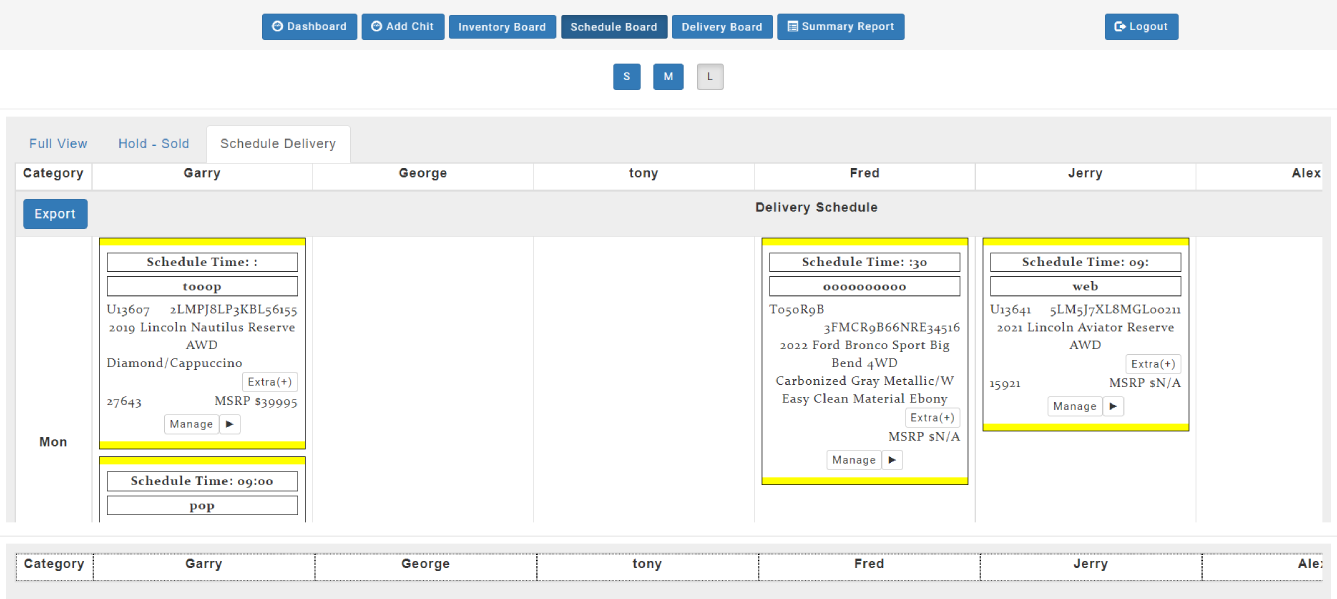Expand Extra(+) on the Ford Bronco card
This screenshot has height=599, width=1337.
coord(932,418)
